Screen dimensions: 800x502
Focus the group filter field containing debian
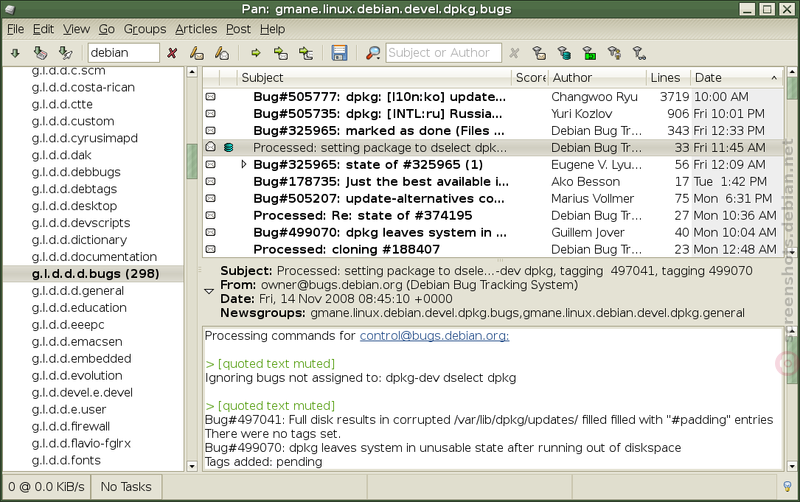pos(123,53)
